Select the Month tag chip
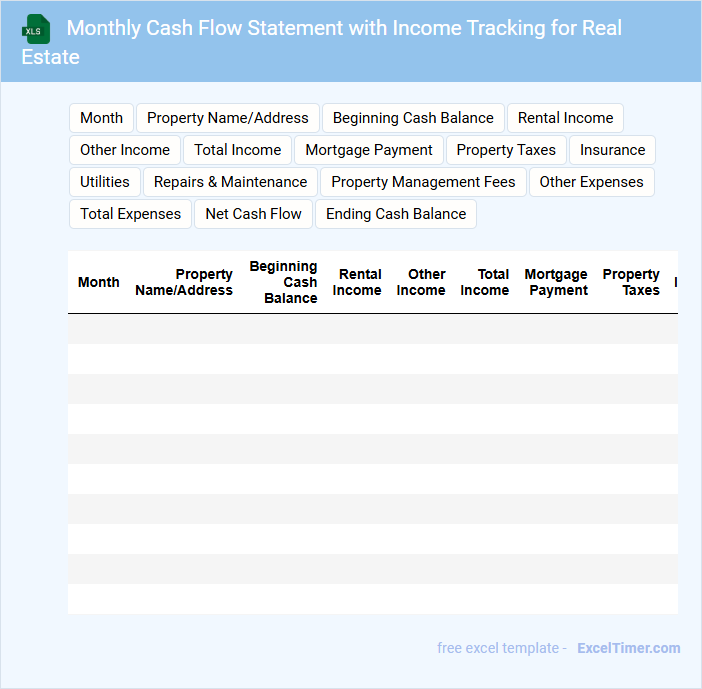The height and width of the screenshot is (689, 702). click(101, 118)
